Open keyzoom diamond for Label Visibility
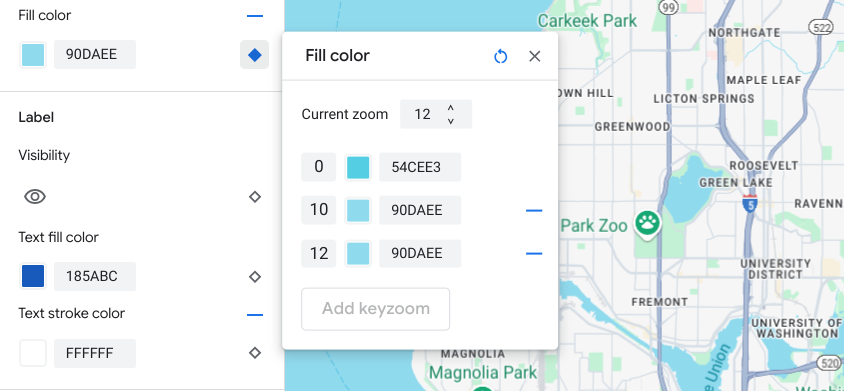844x391 pixels. point(255,197)
